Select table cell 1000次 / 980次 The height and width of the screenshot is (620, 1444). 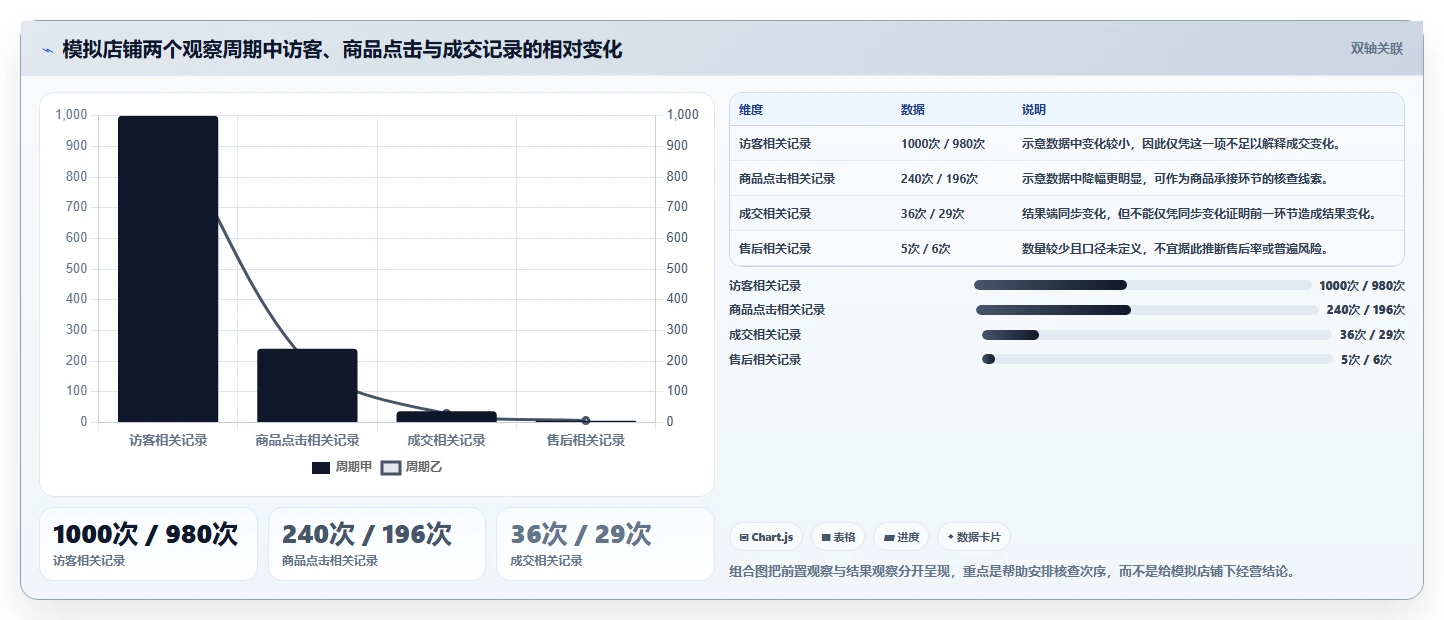click(x=943, y=144)
